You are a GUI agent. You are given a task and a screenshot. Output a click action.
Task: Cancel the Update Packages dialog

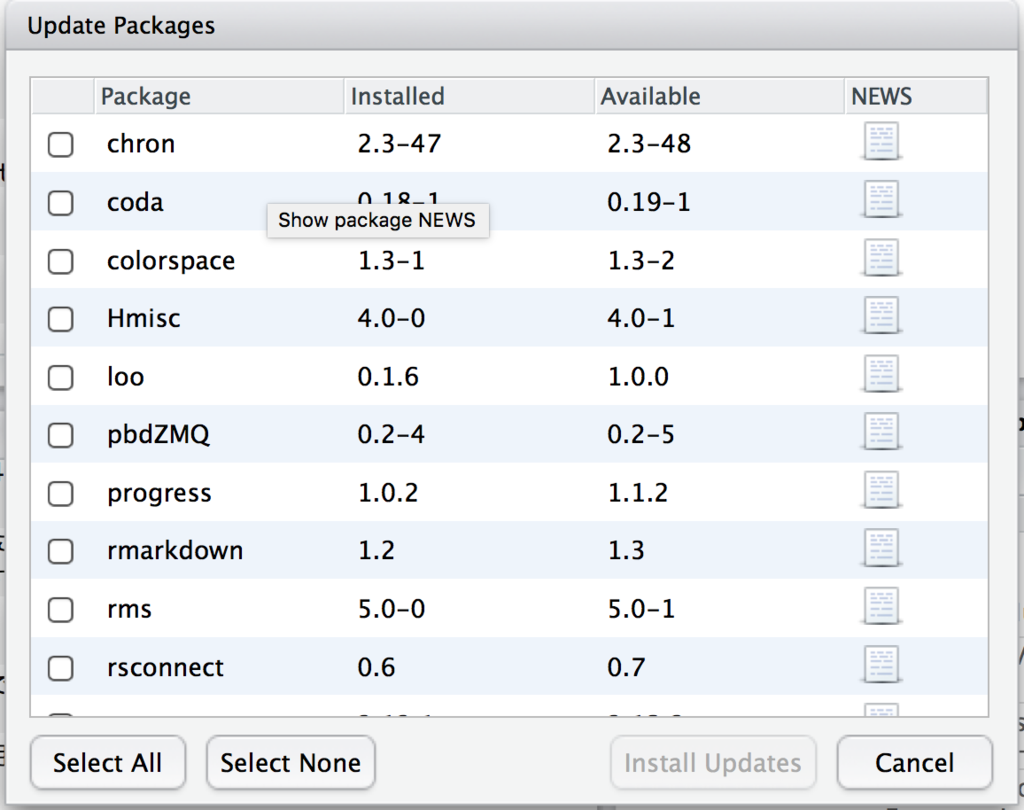[x=914, y=762]
